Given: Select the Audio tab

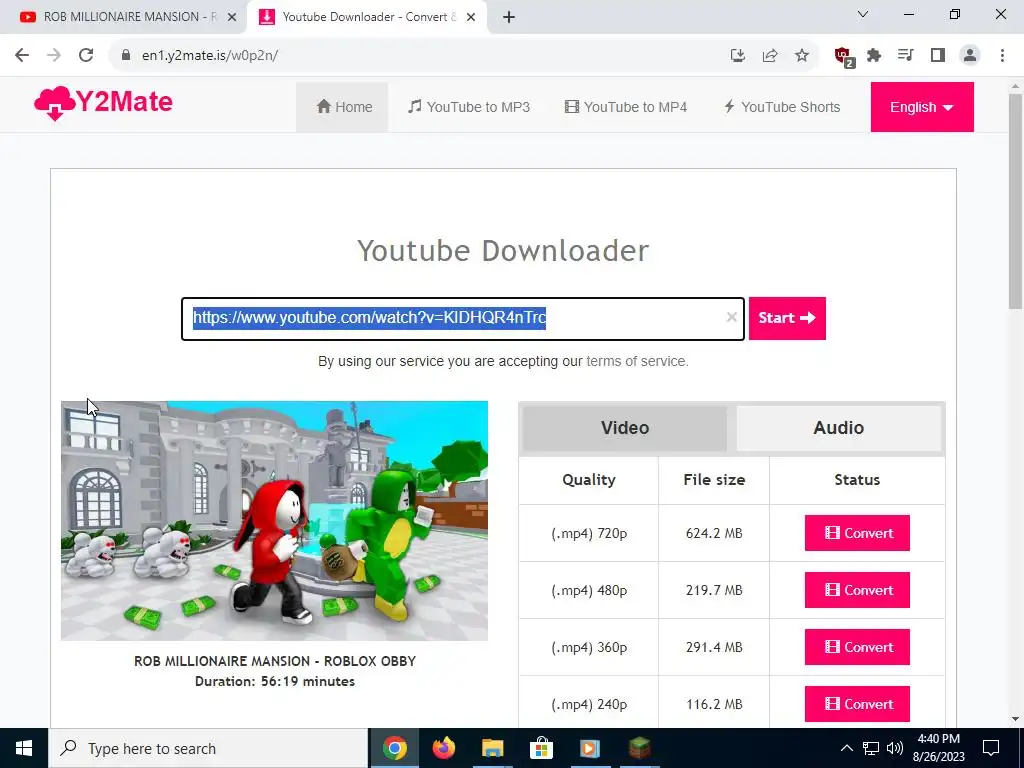Looking at the screenshot, I should (x=839, y=428).
